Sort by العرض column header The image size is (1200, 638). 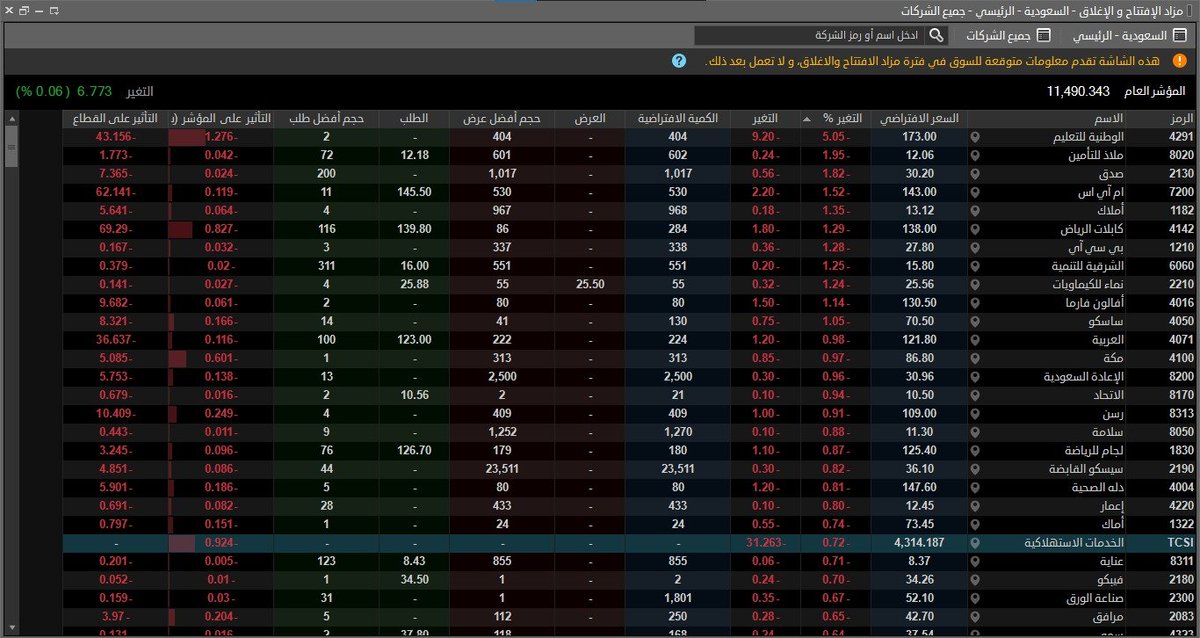pyautogui.click(x=590, y=119)
